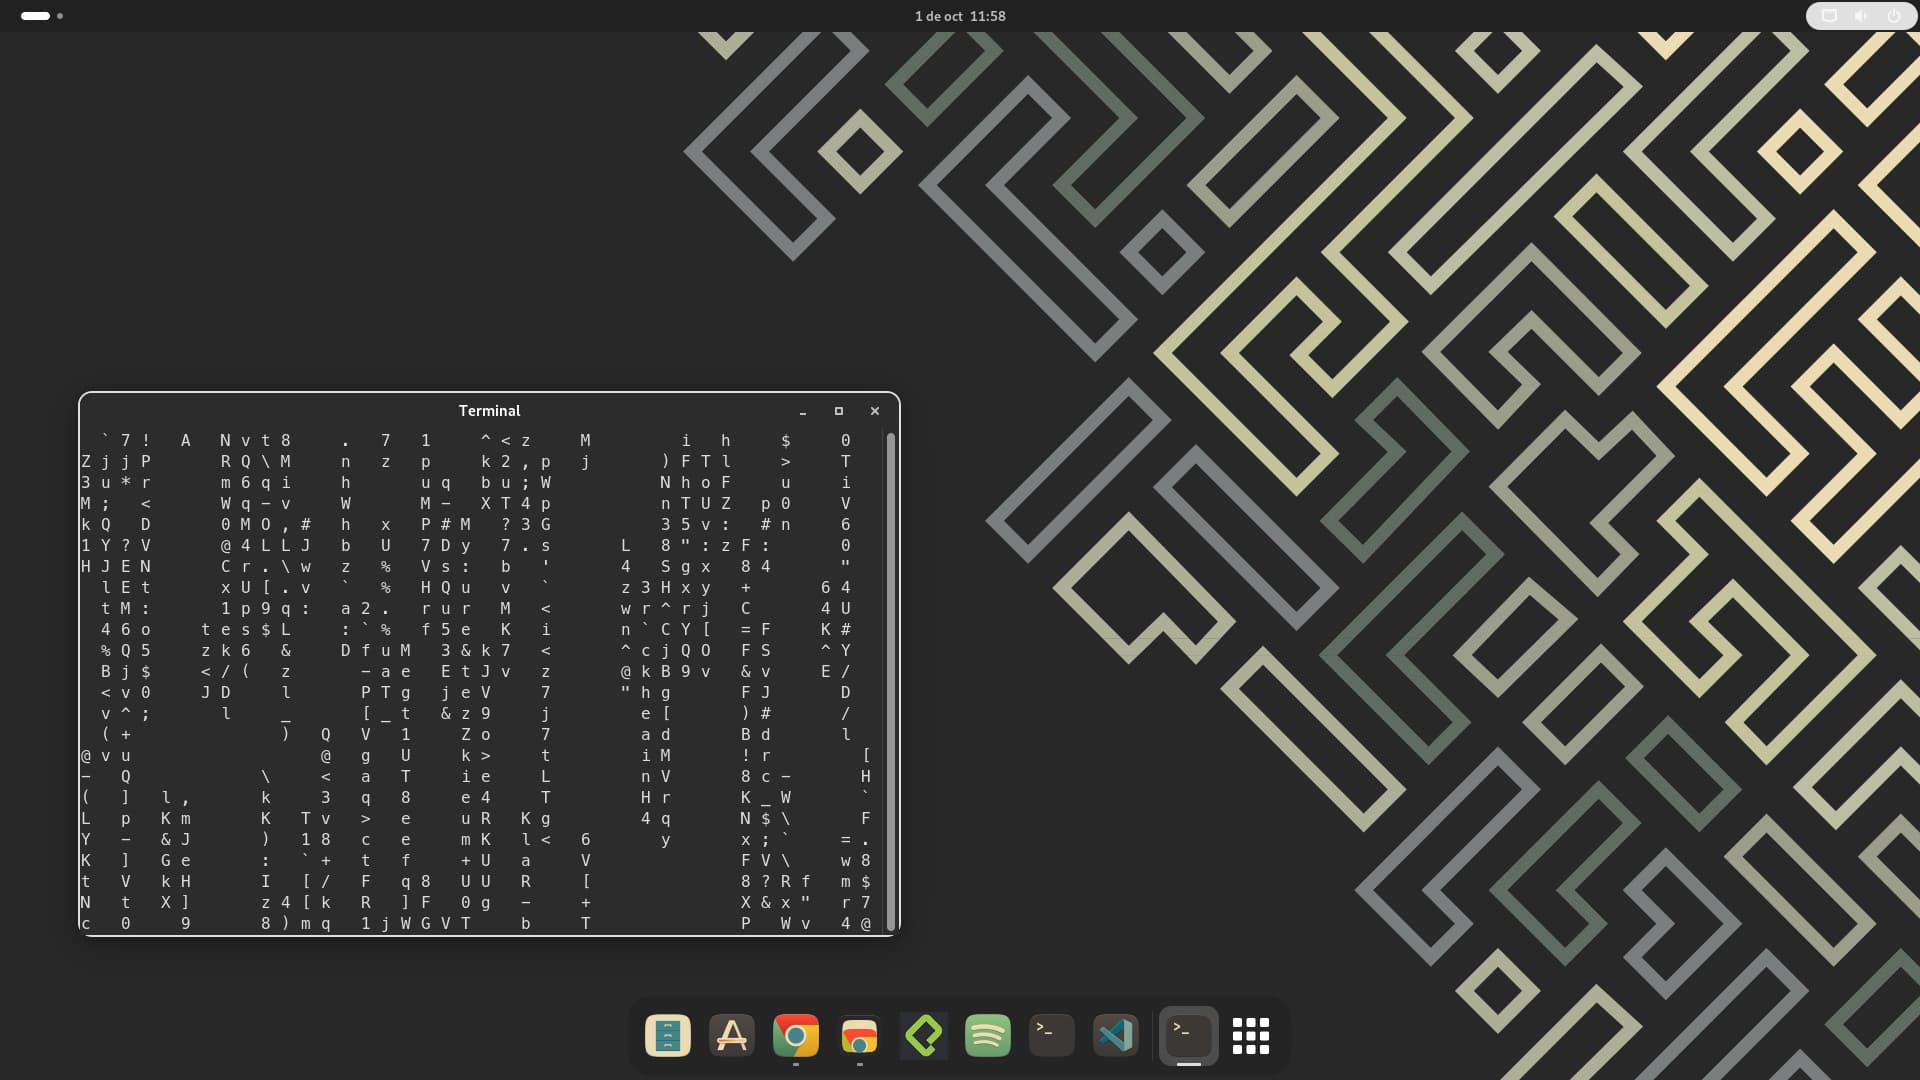Open calendar from date and time
1920x1080 pixels.
959,16
